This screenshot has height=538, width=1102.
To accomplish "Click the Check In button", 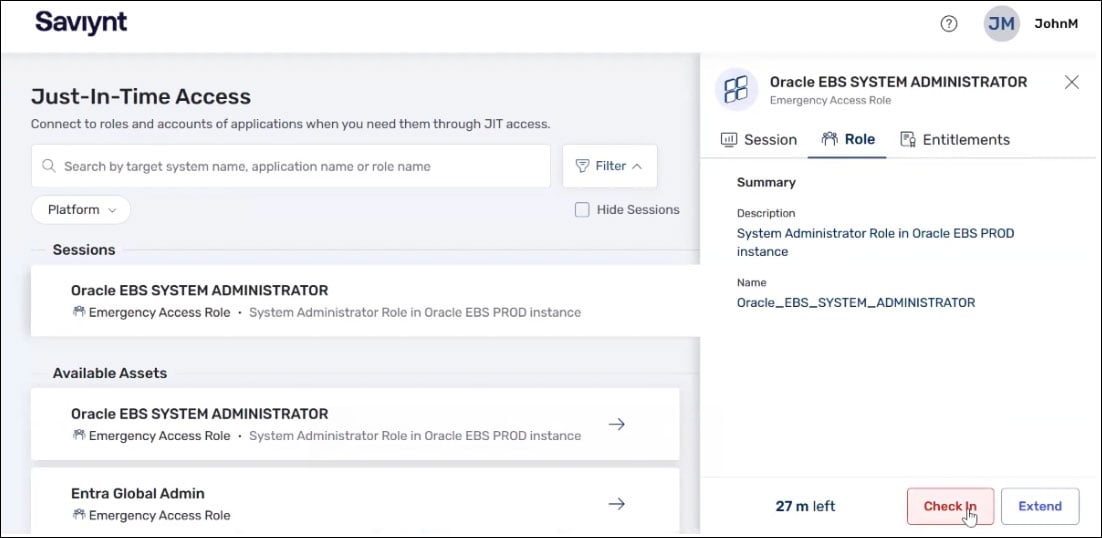I will 949,506.
